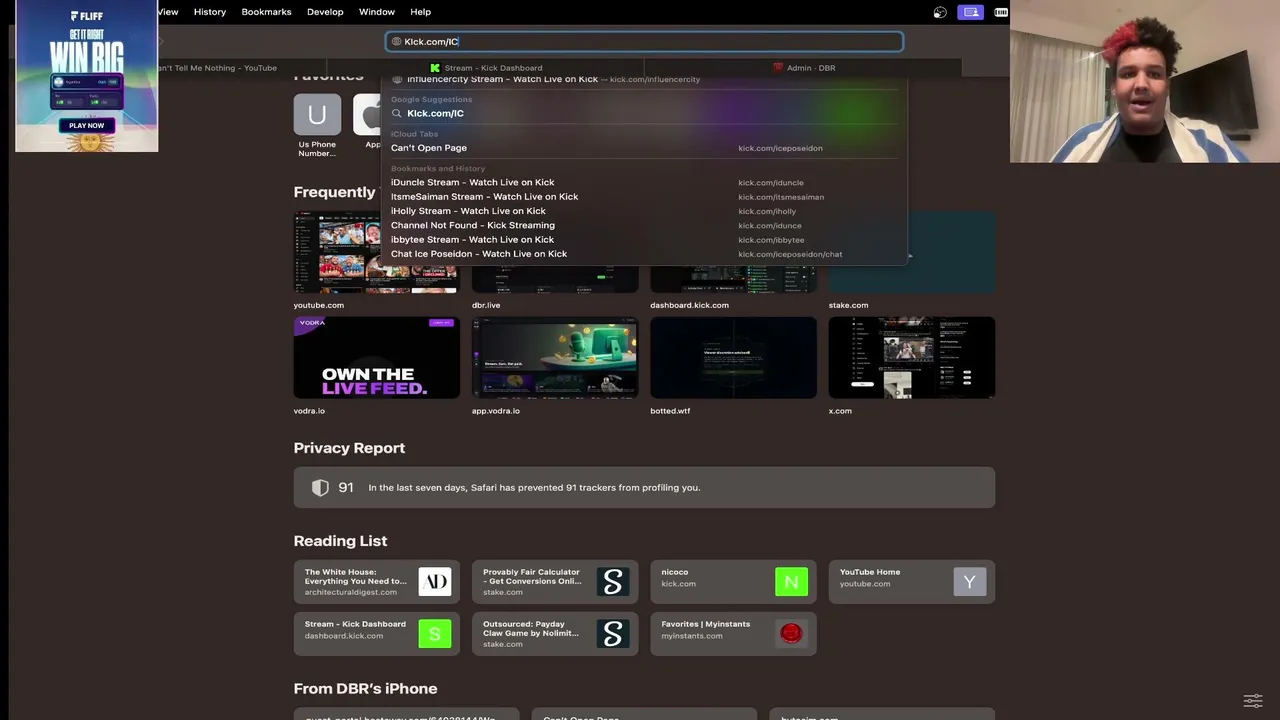Click the red button icon on Favorites | Myinstants

pyautogui.click(x=791, y=634)
